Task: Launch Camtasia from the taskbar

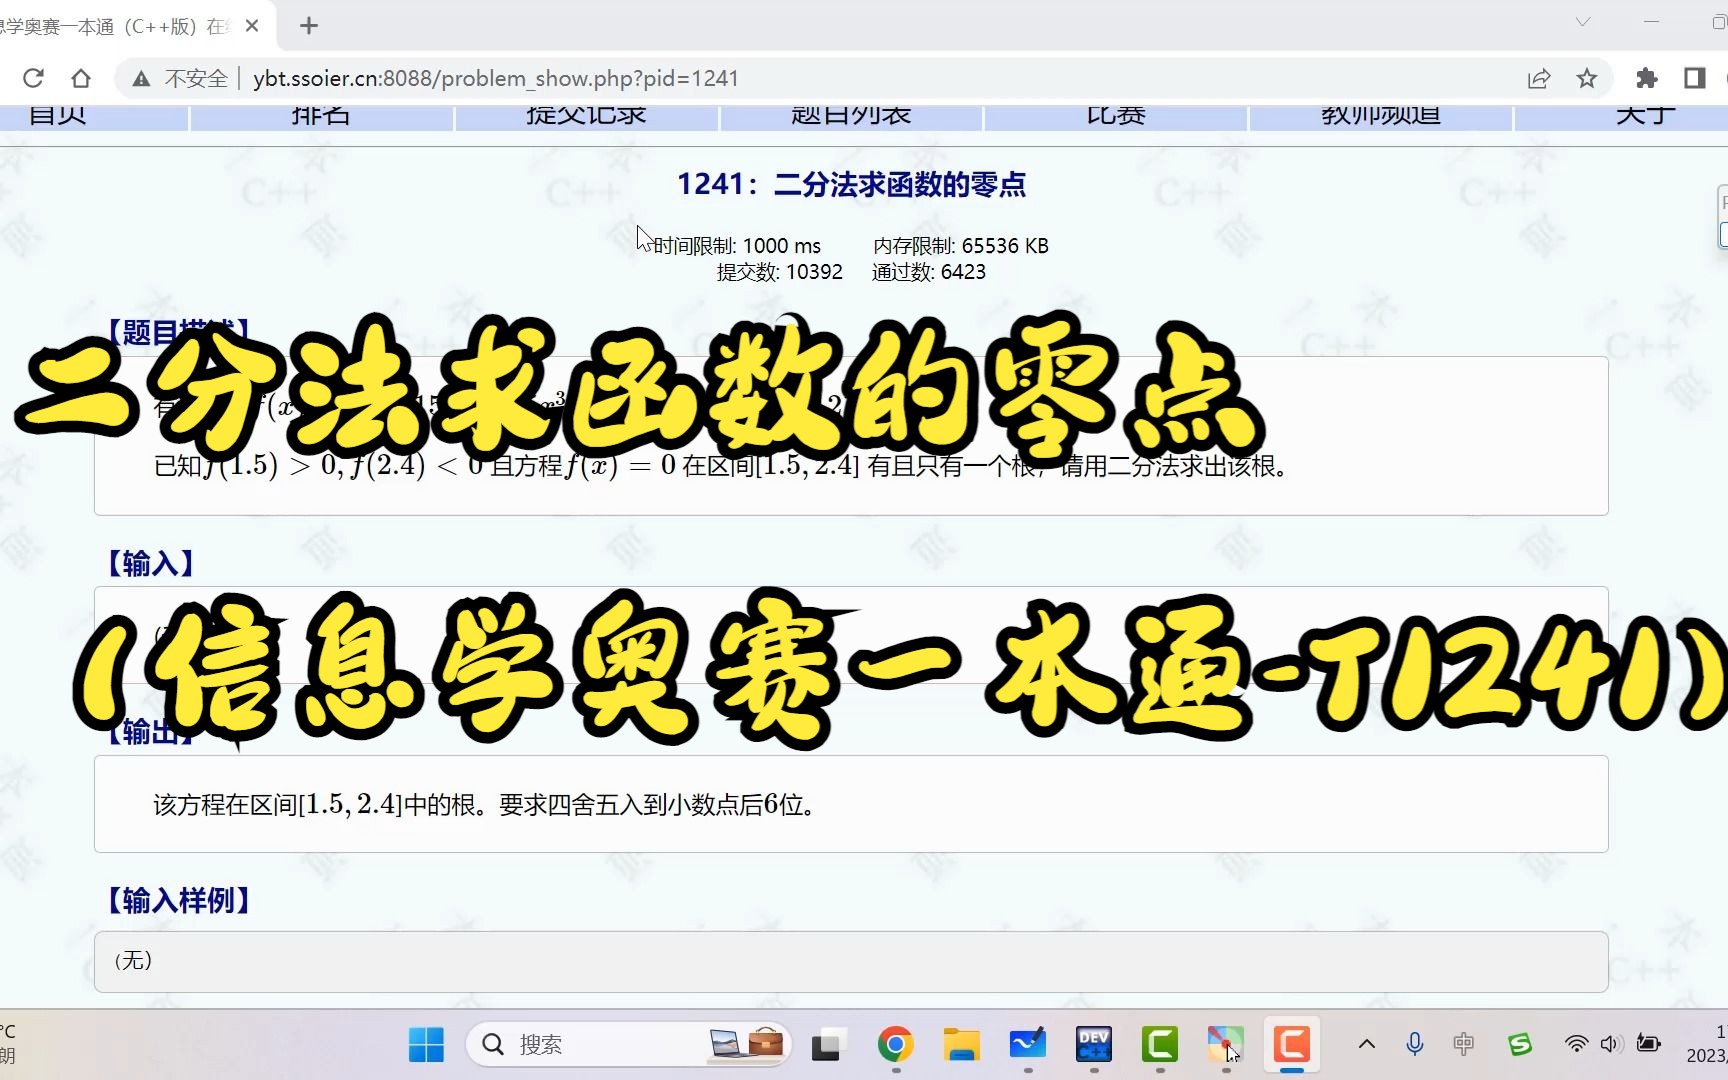Action: (1160, 1044)
